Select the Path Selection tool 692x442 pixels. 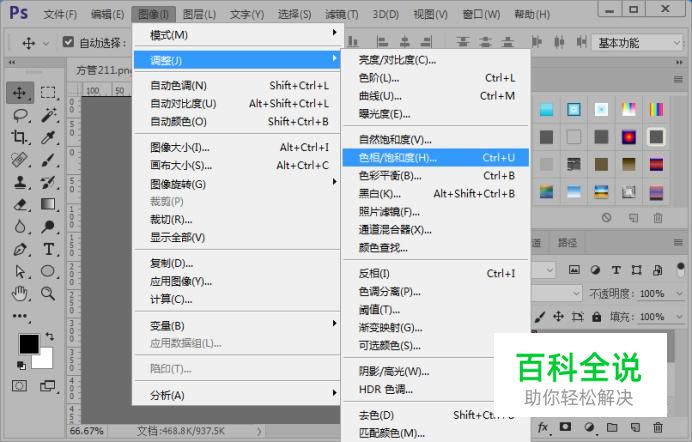(x=20, y=271)
